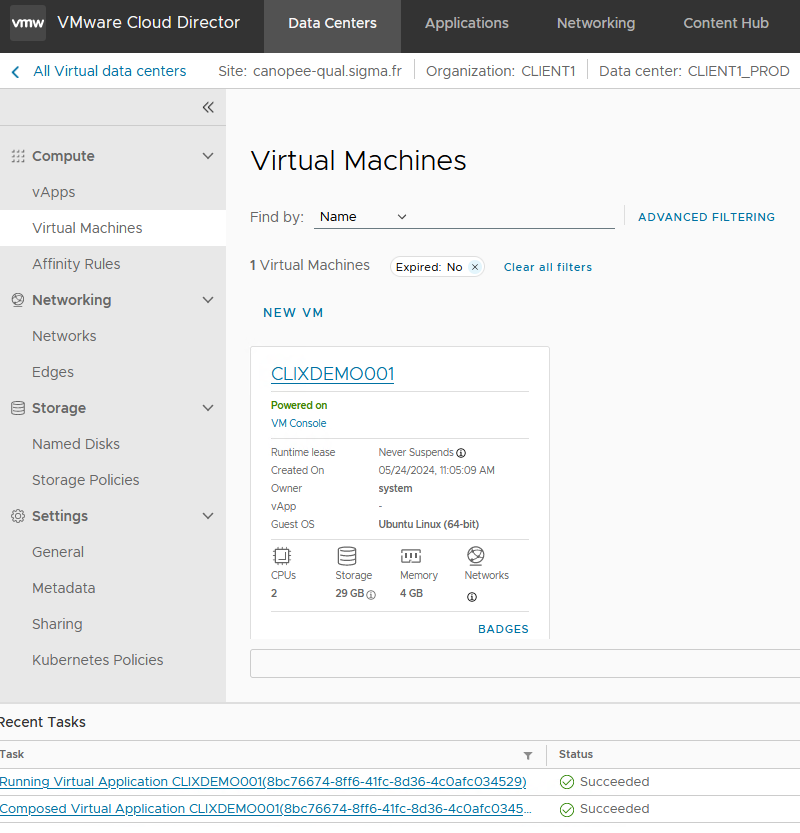The image size is (800, 833).
Task: Open ADVANCED FILTERING options
Action: [x=706, y=217]
